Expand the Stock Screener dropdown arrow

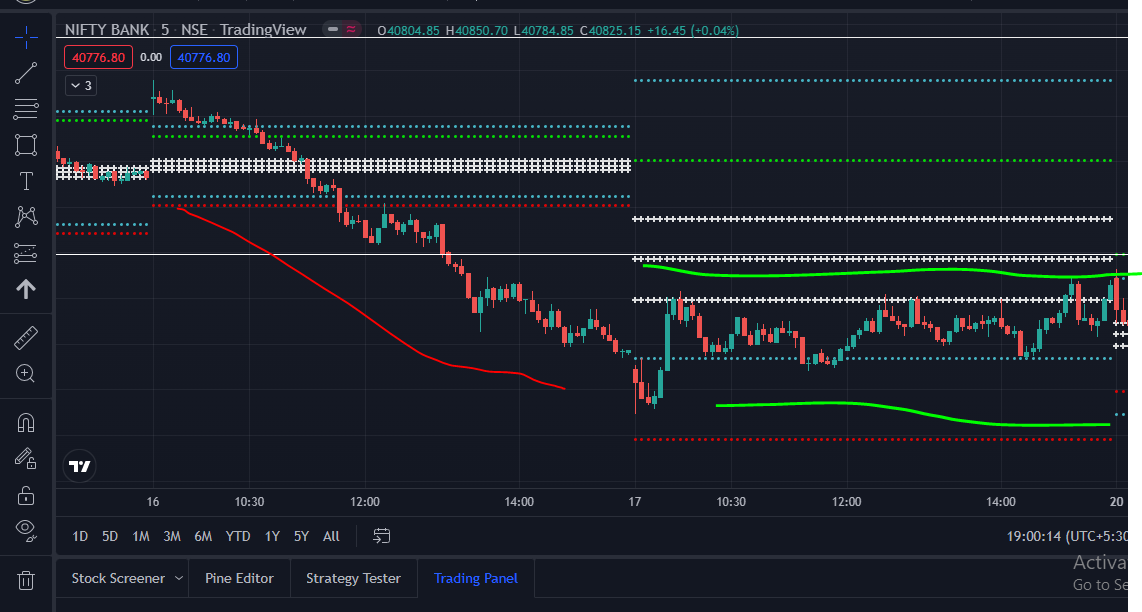pyautogui.click(x=178, y=578)
